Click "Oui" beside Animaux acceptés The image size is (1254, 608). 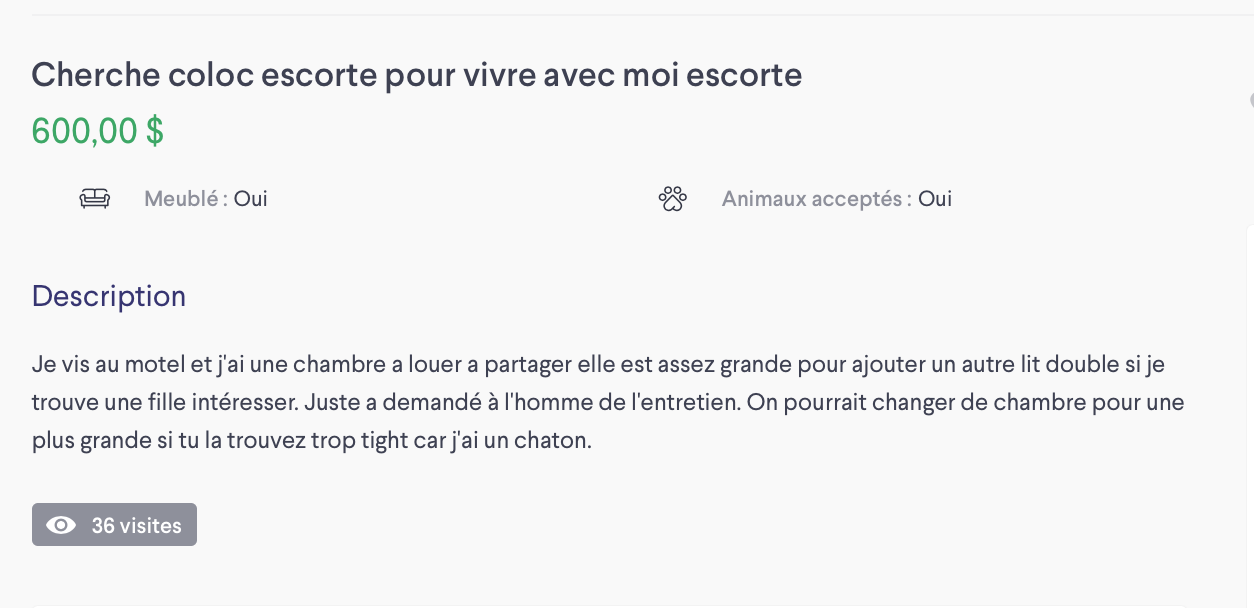(935, 199)
